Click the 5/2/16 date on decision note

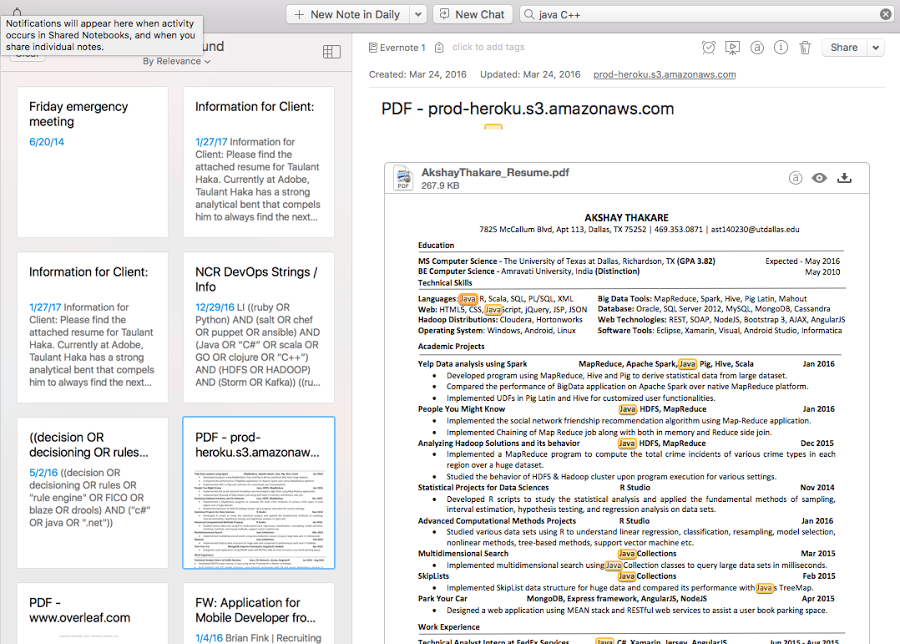(x=44, y=472)
